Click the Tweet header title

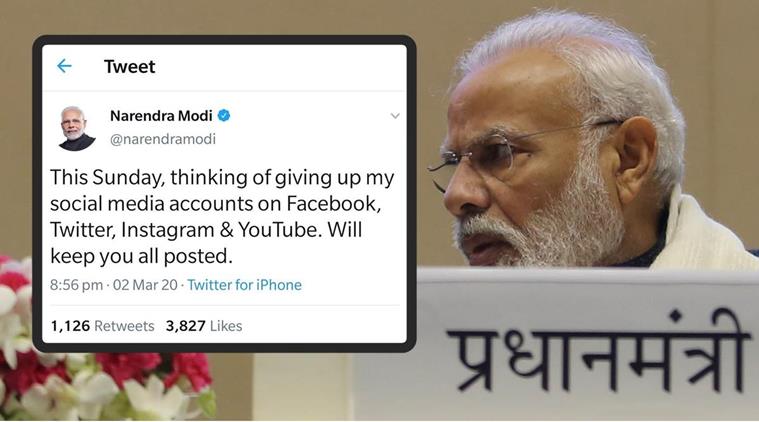(x=130, y=67)
